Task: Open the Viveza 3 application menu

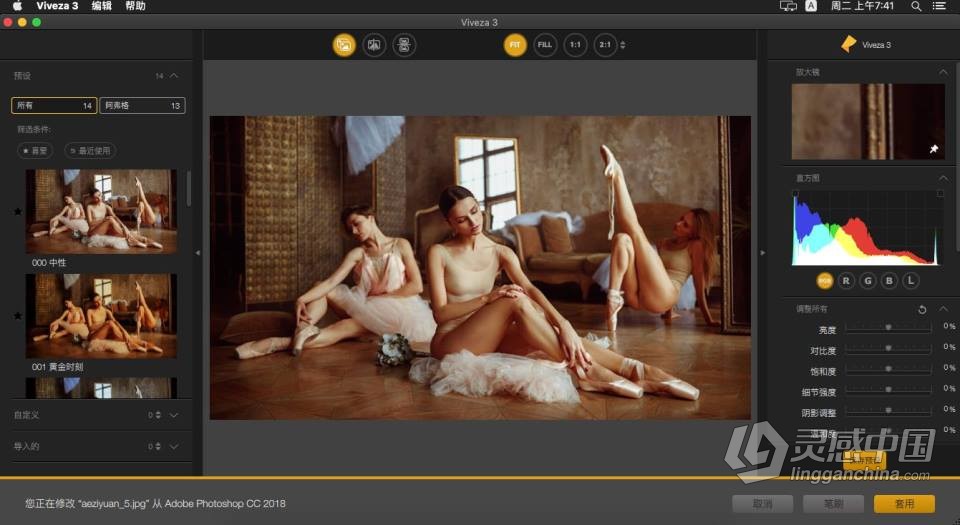Action: point(57,6)
